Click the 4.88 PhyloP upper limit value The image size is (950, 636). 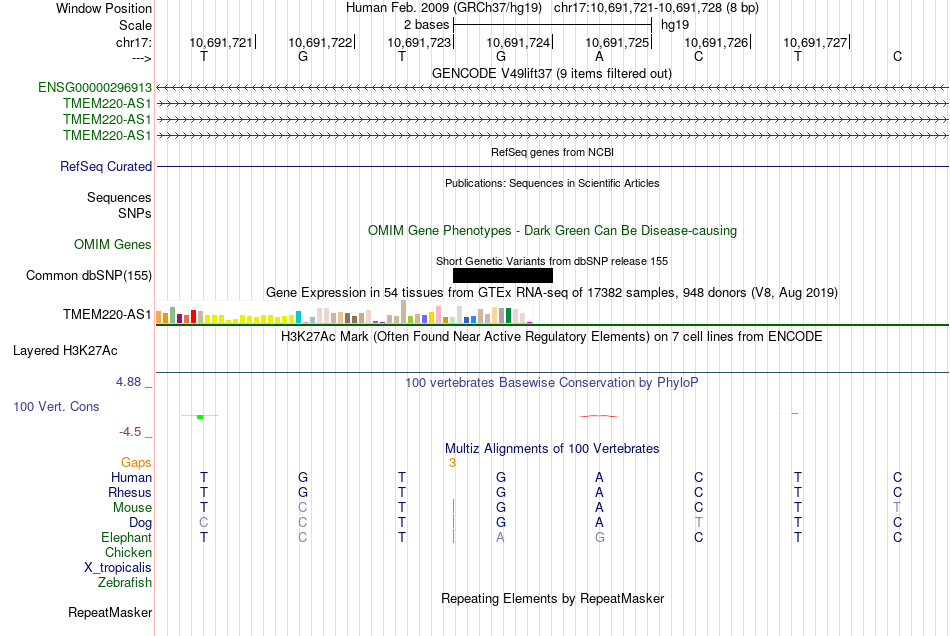(x=128, y=382)
